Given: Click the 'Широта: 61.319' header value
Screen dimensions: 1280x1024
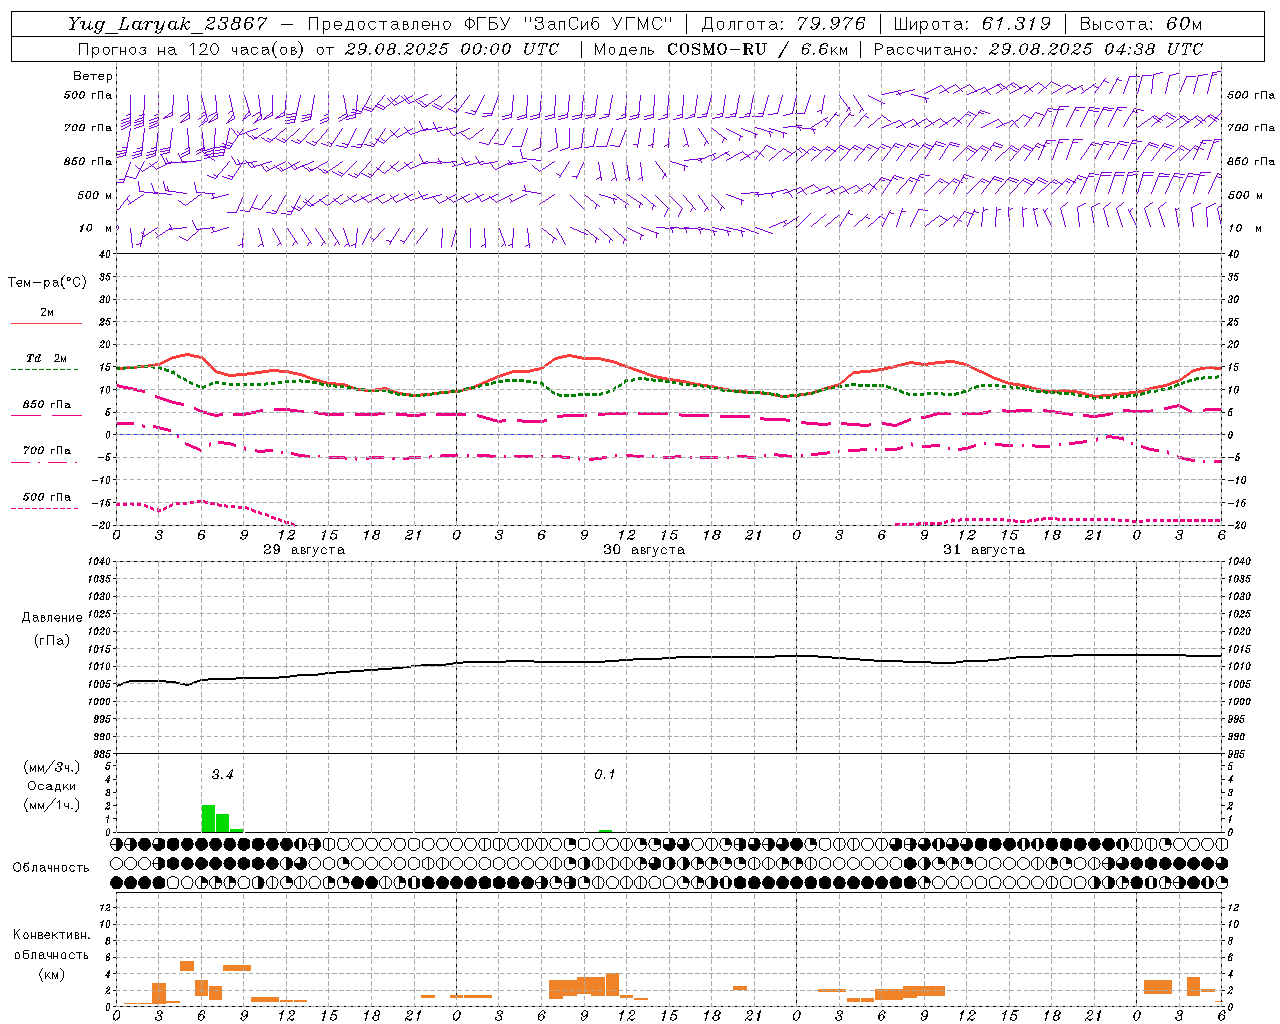Looking at the screenshot, I should coord(971,24).
